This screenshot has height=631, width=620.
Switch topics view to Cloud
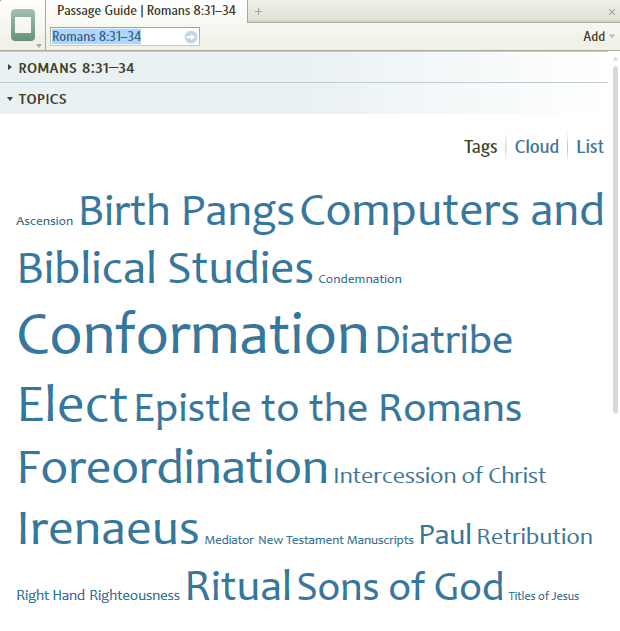pos(537,146)
